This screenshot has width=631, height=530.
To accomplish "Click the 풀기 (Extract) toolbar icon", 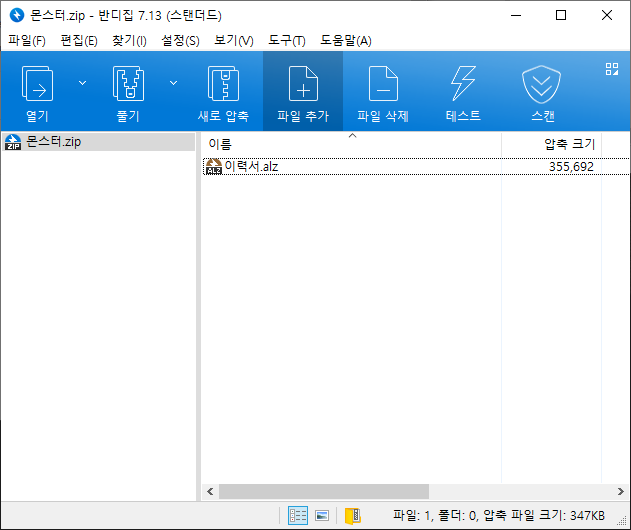I will pyautogui.click(x=129, y=91).
